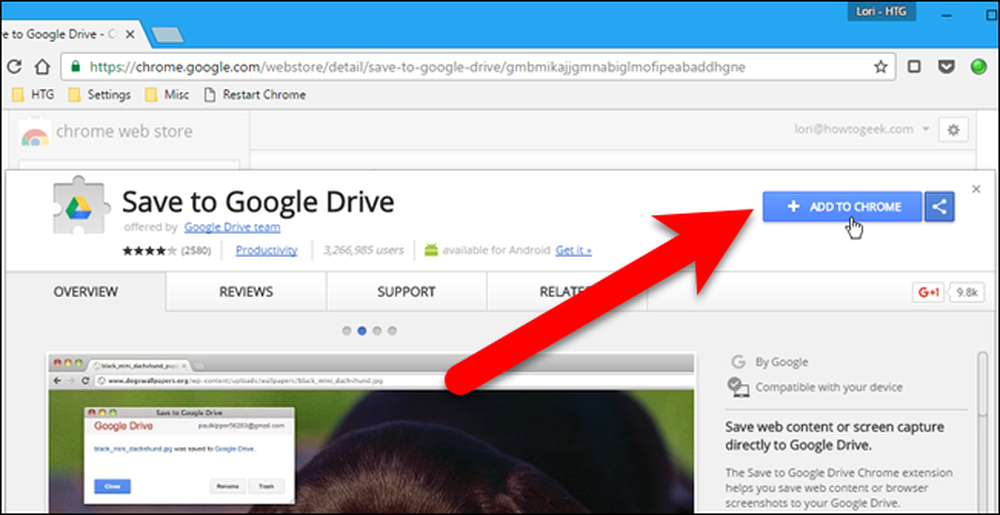Screen dimensions: 1000x515
Task: Select the second screenshot carousel dot
Action: (362, 331)
